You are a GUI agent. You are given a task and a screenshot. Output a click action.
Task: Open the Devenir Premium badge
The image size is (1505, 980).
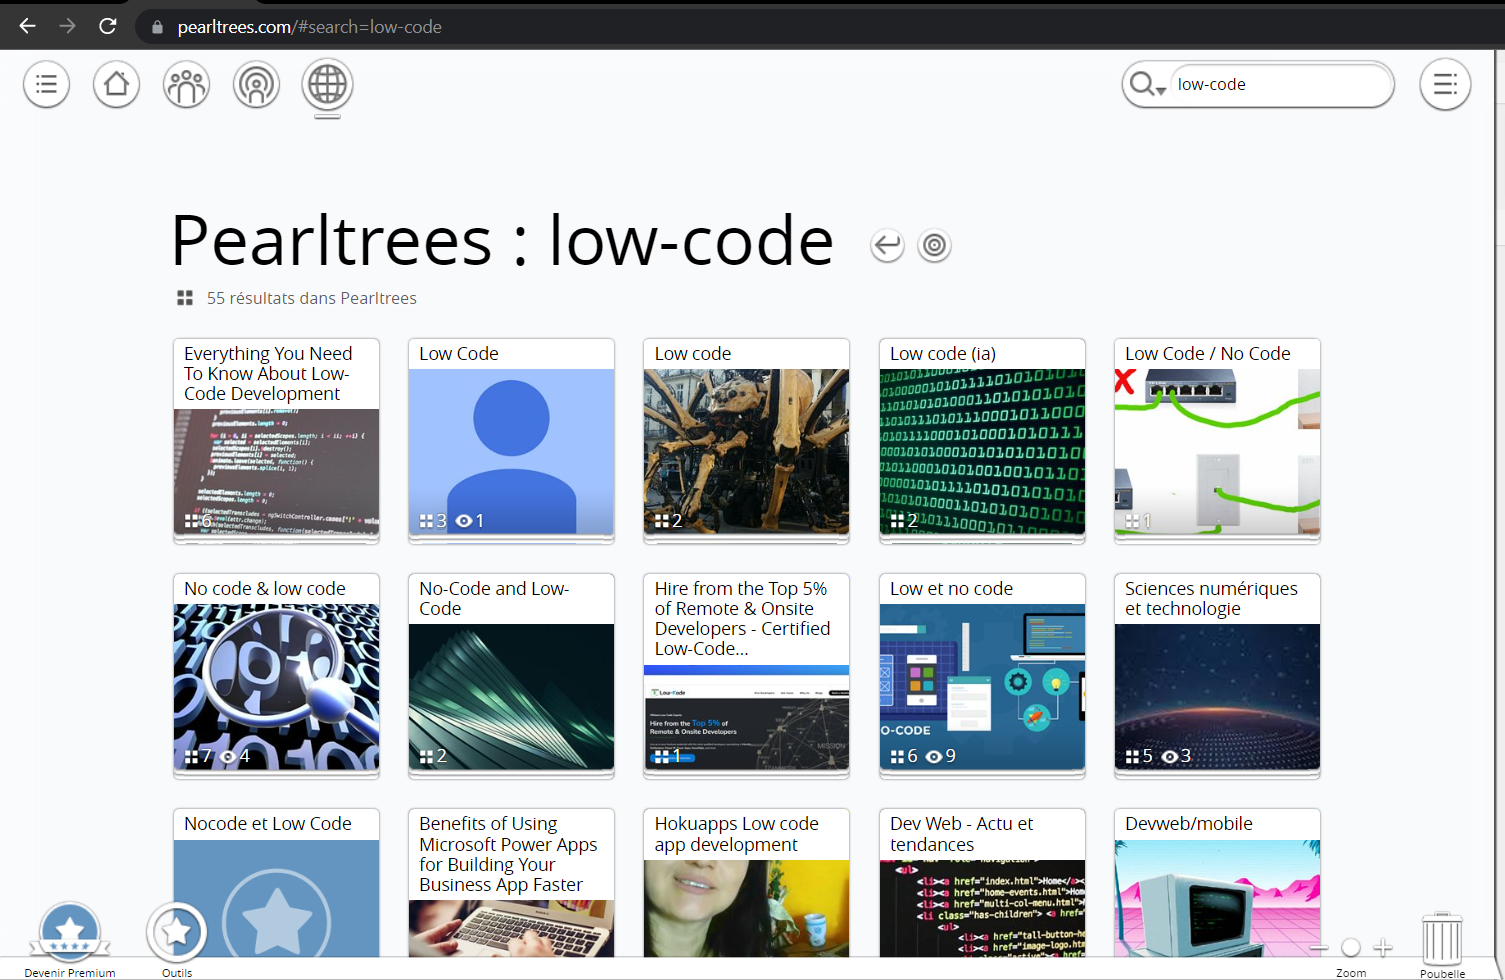click(x=69, y=932)
